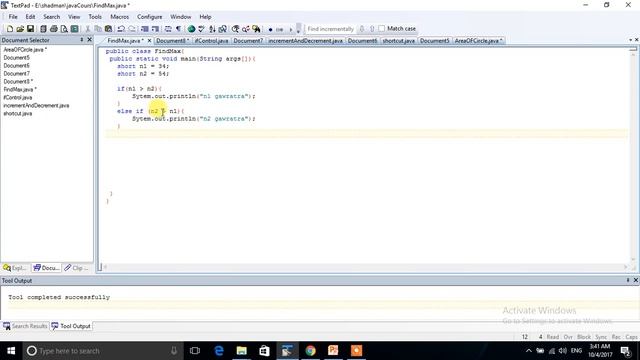Close the Tool Output panel
Viewport: 640px width, 360px height.
coord(636,280)
